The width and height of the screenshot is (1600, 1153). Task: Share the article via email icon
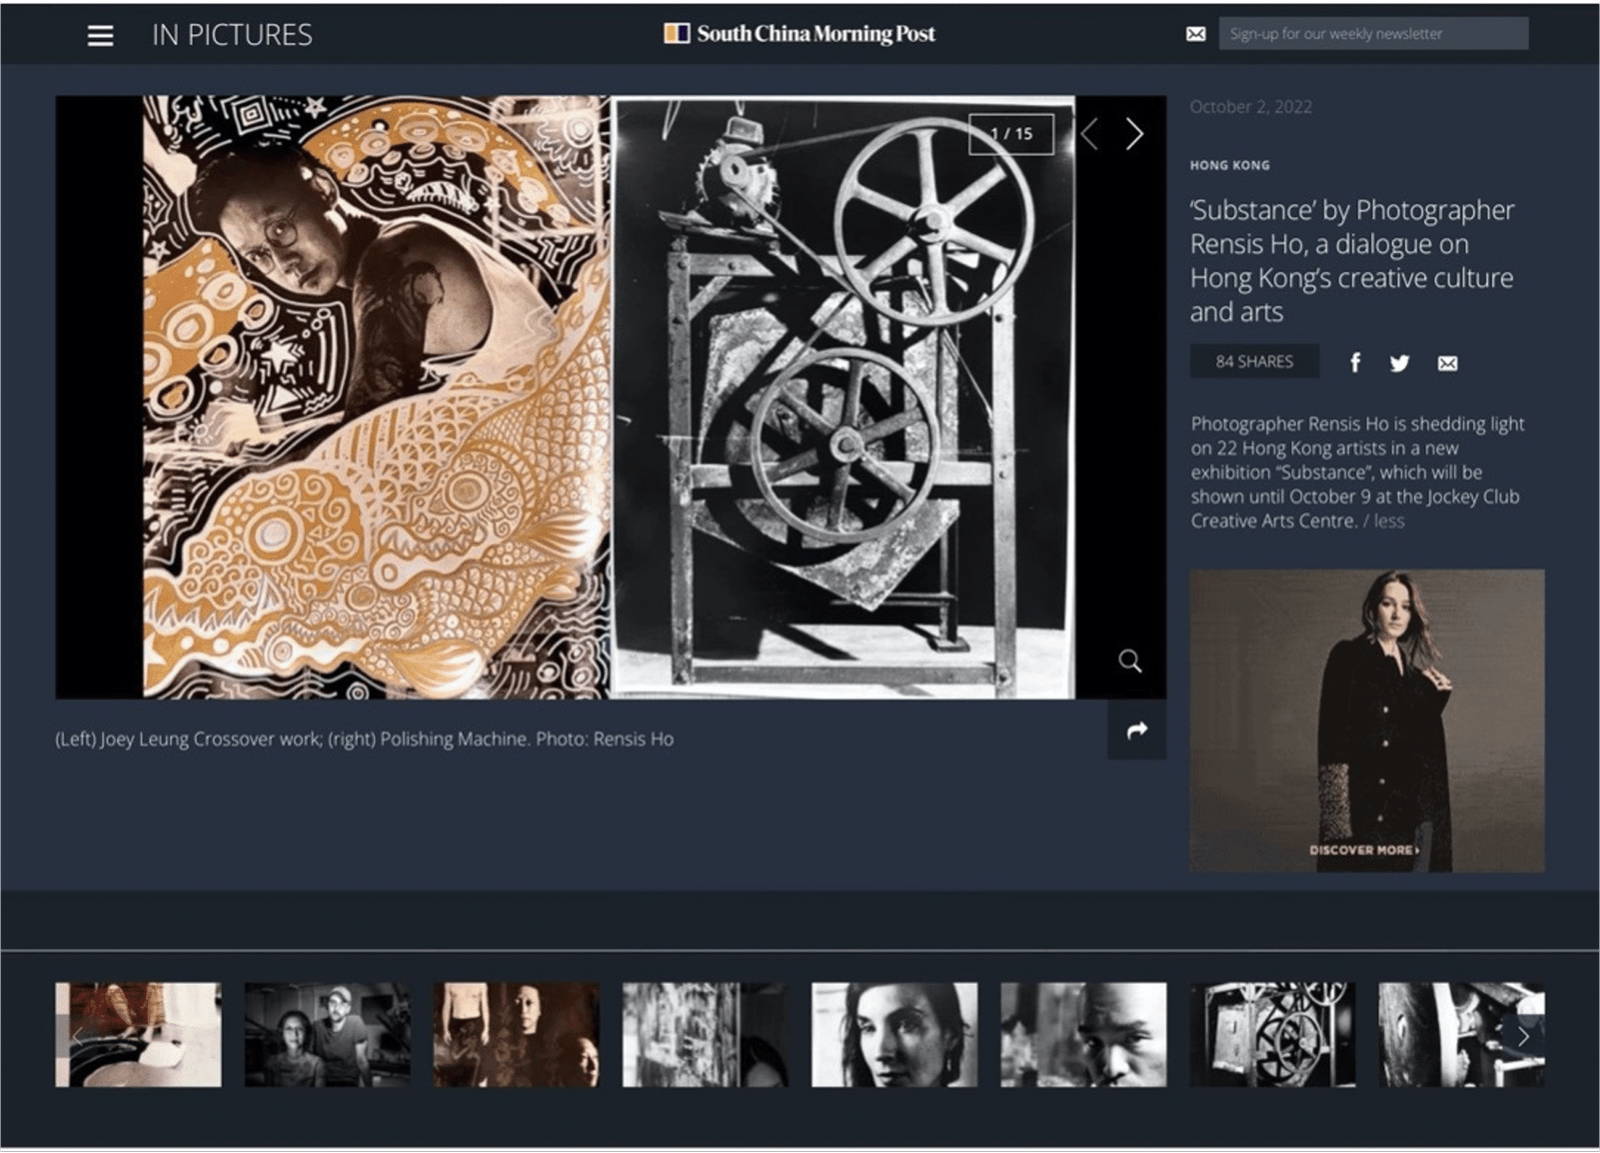coord(1447,363)
